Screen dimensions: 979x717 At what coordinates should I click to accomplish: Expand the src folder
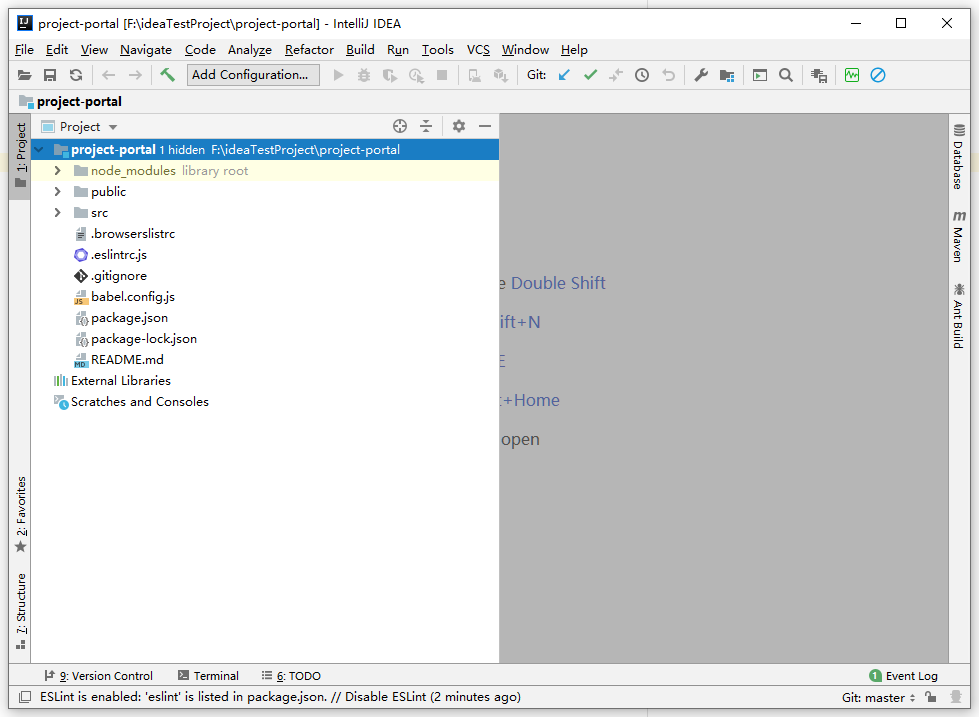coord(57,213)
